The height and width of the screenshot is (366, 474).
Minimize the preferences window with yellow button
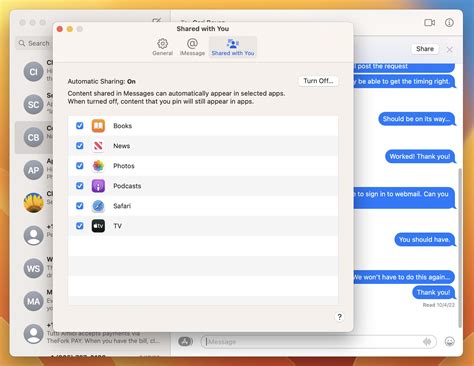point(70,29)
